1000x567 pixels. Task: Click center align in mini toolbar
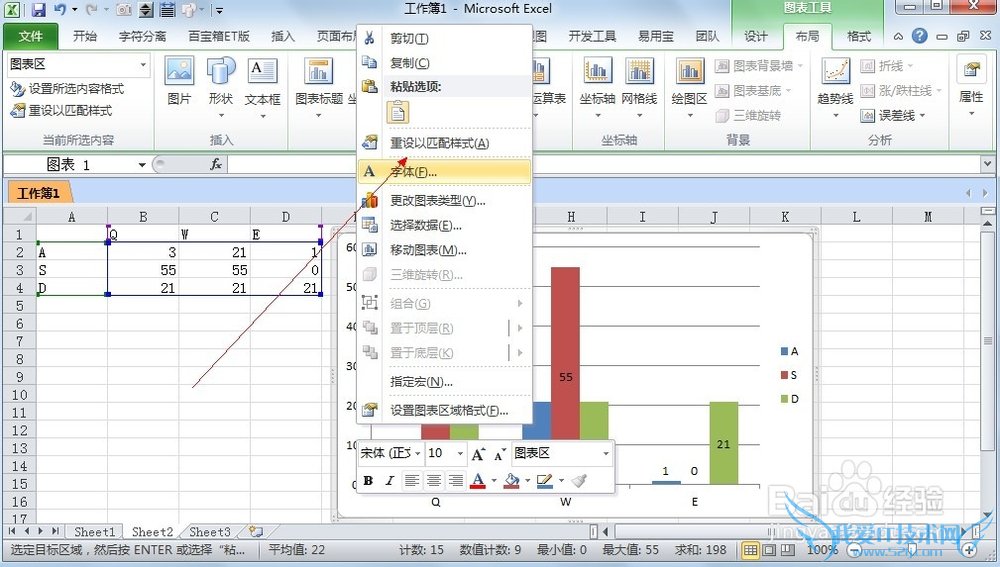point(434,480)
